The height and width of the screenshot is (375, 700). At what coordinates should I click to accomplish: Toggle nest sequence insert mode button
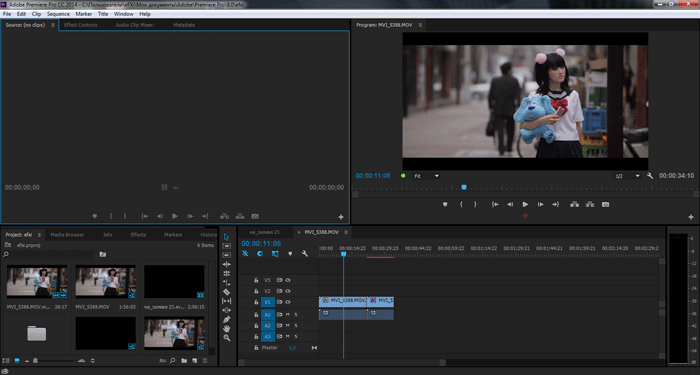tap(245, 254)
